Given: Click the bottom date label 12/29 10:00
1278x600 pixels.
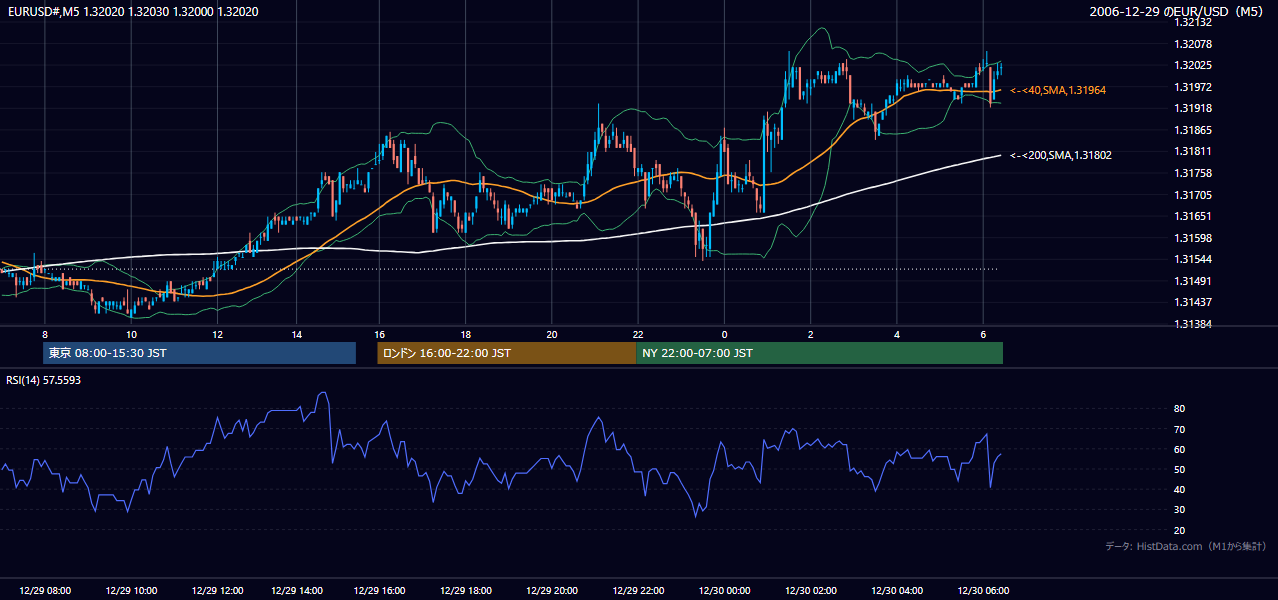Looking at the screenshot, I should click(x=132, y=591).
